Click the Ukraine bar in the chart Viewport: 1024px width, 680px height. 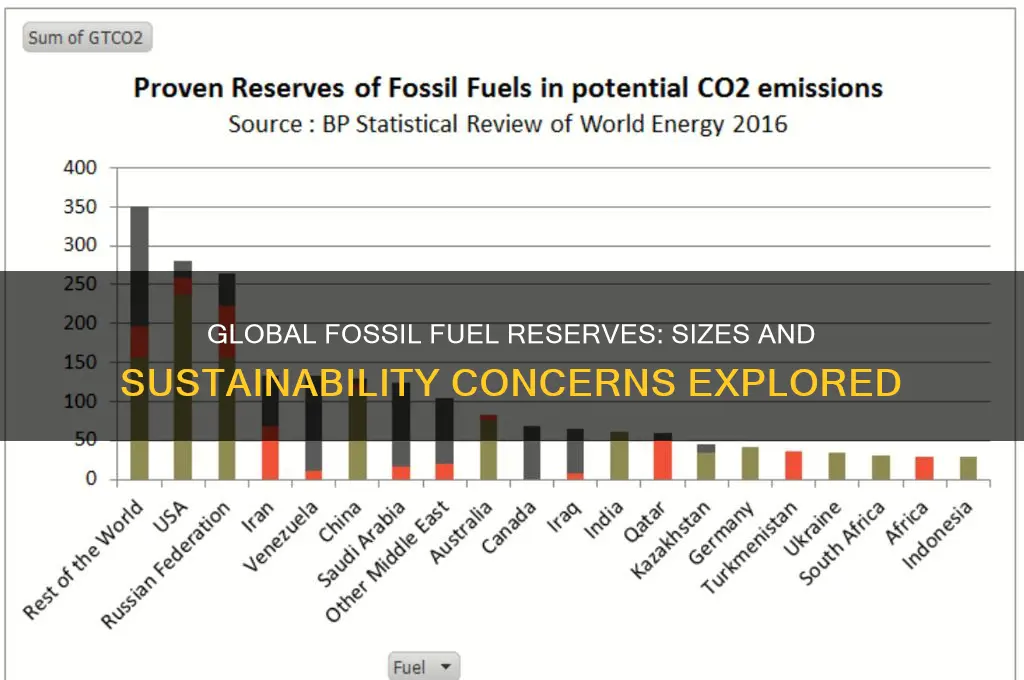(x=837, y=466)
